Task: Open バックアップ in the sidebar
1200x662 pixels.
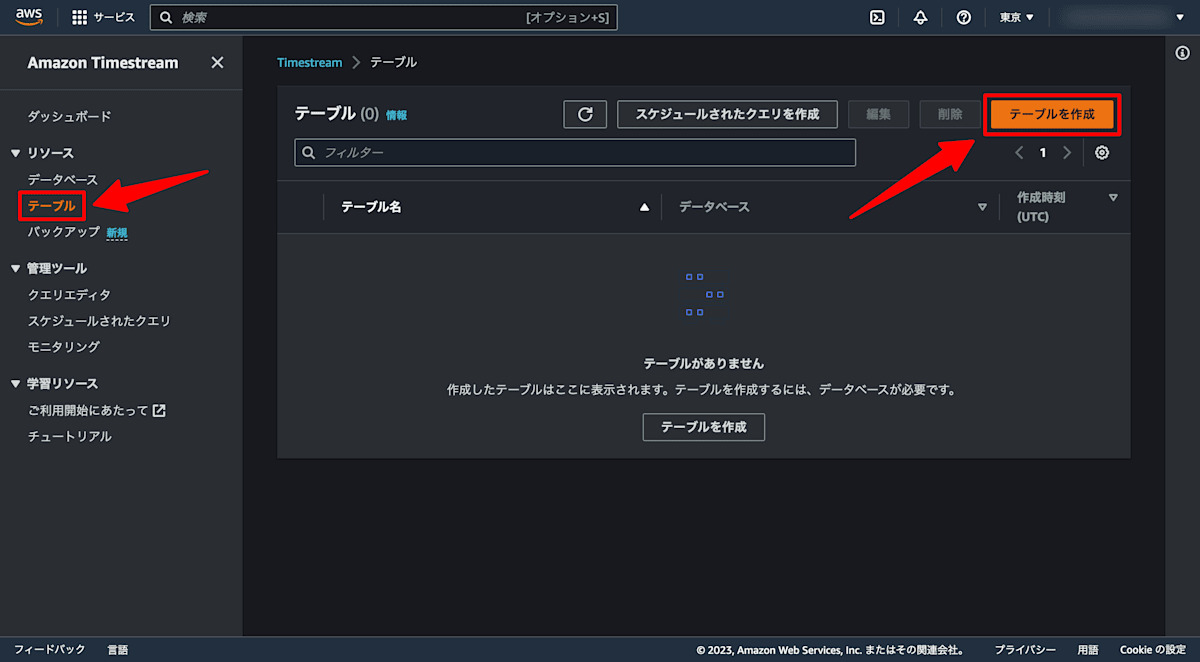Action: 63,231
